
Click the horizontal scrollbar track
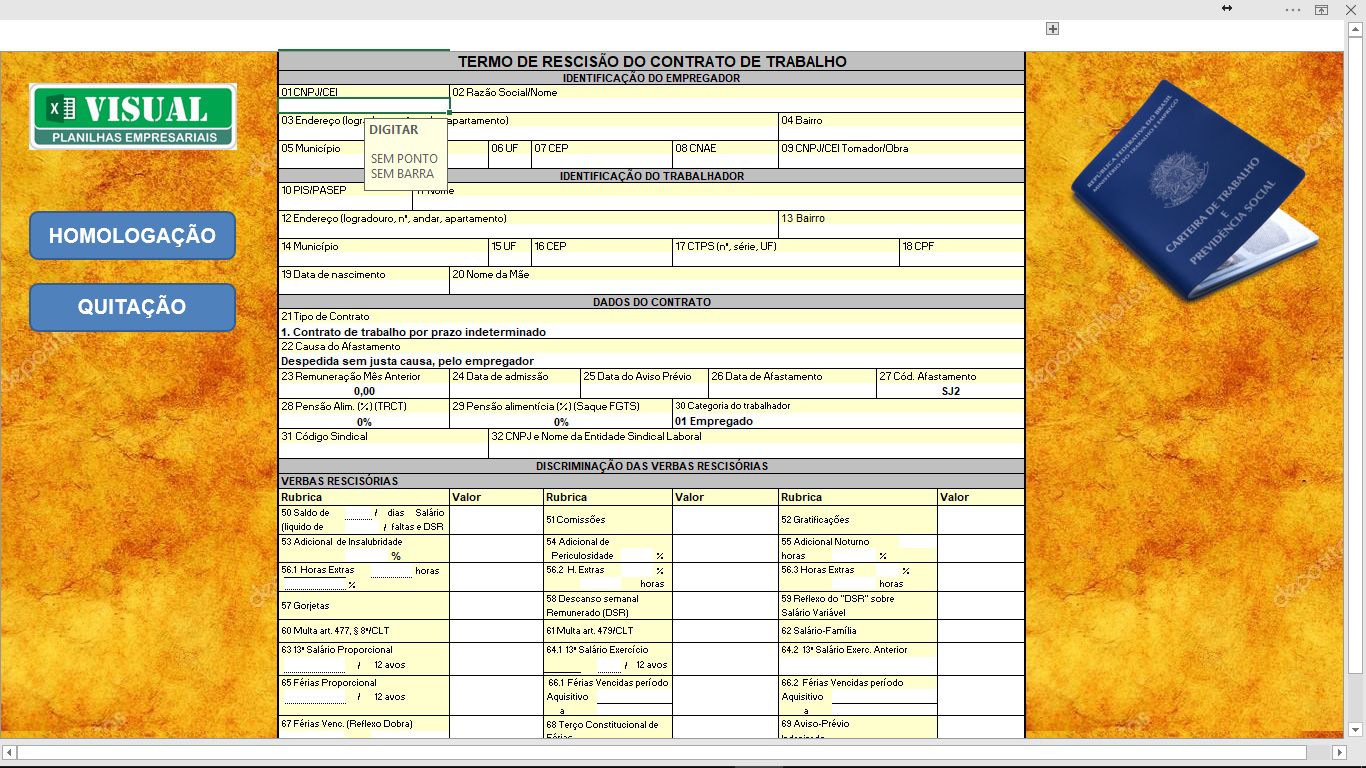pyautogui.click(x=660, y=752)
